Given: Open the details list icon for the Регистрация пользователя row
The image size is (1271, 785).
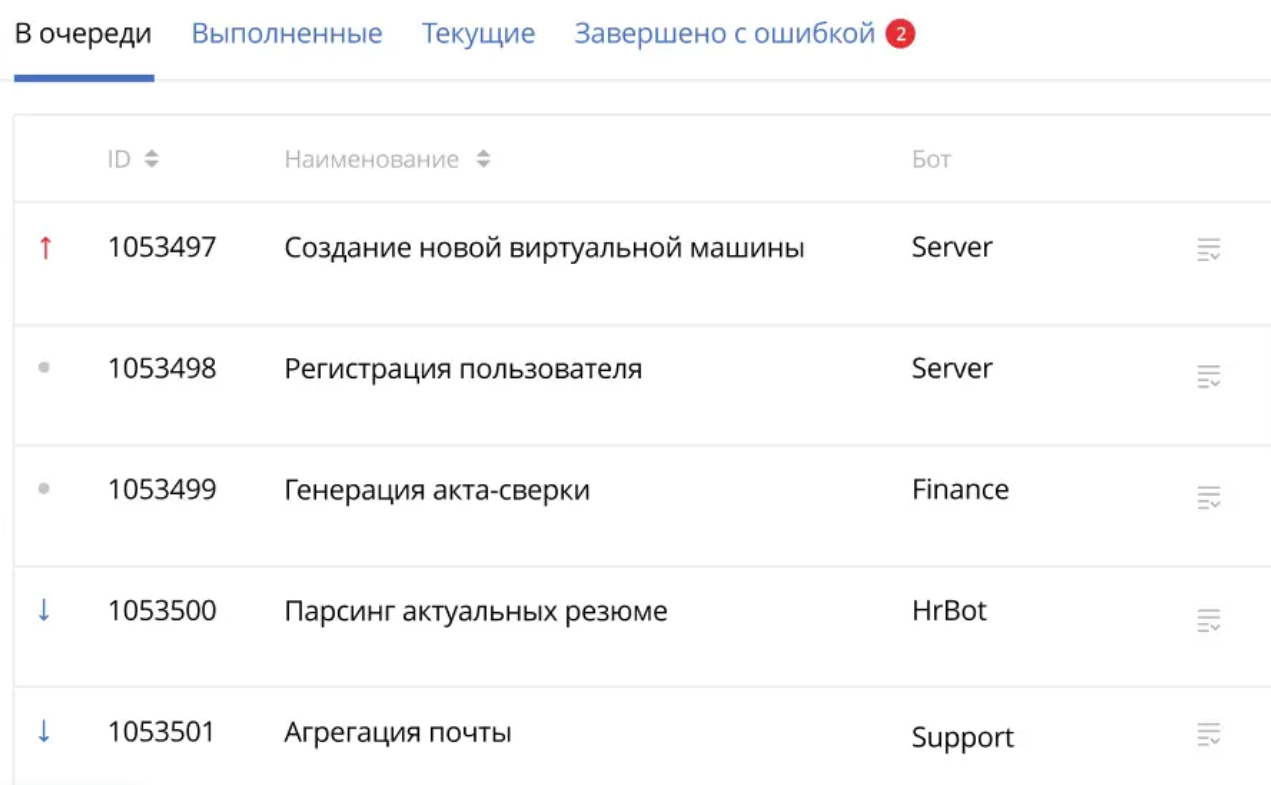Looking at the screenshot, I should [1209, 376].
